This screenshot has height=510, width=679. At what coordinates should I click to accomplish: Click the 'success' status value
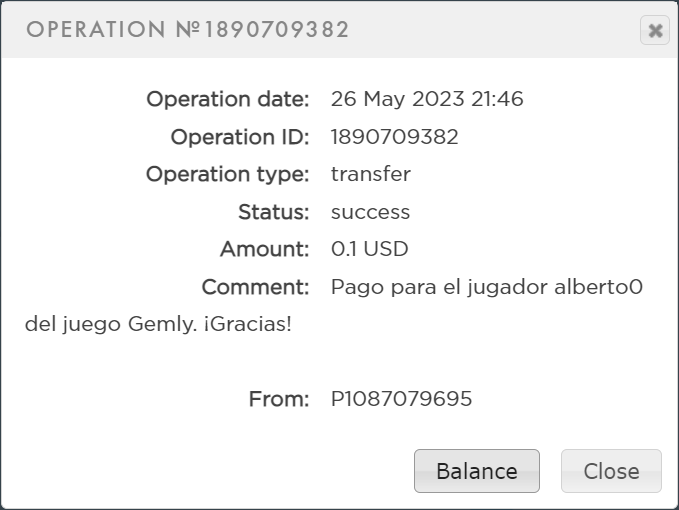click(x=371, y=212)
